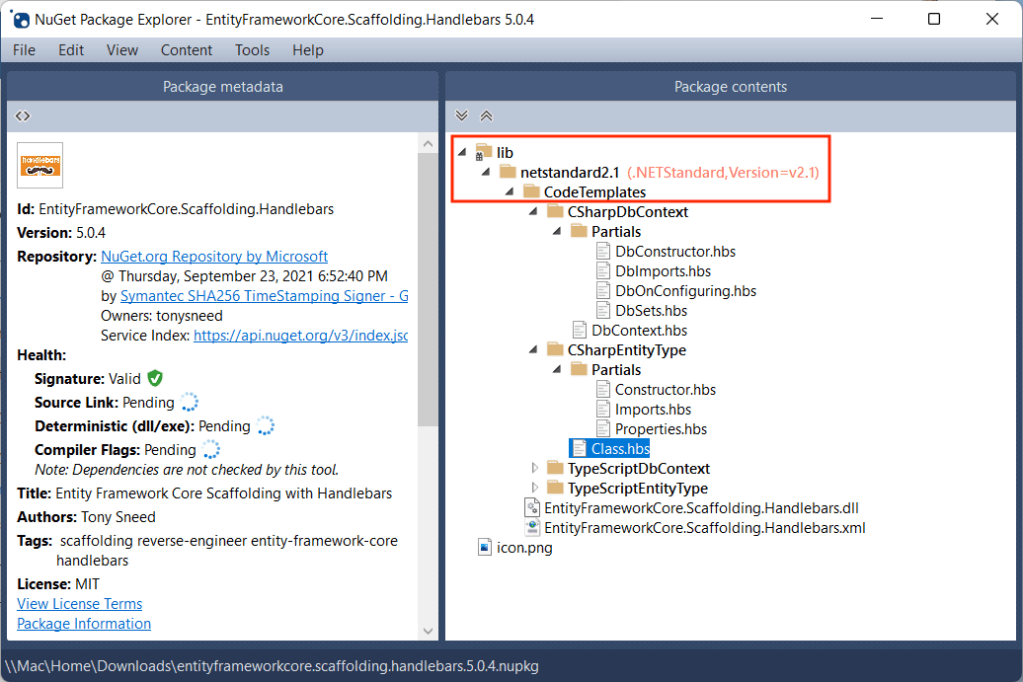
Task: Collapse the CSharpEntityType folder arrow
Action: [534, 350]
